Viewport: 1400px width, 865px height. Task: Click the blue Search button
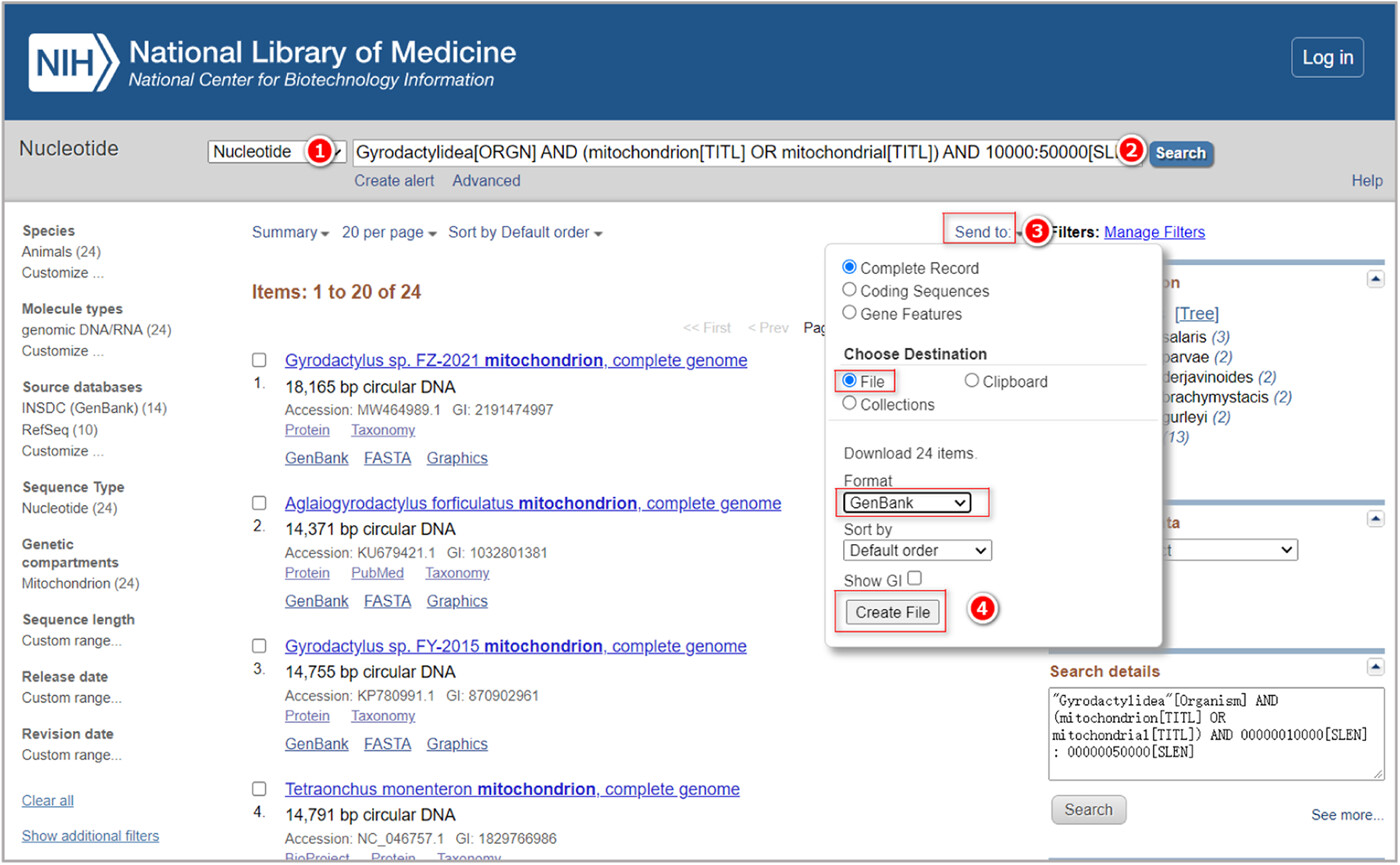tap(1181, 153)
